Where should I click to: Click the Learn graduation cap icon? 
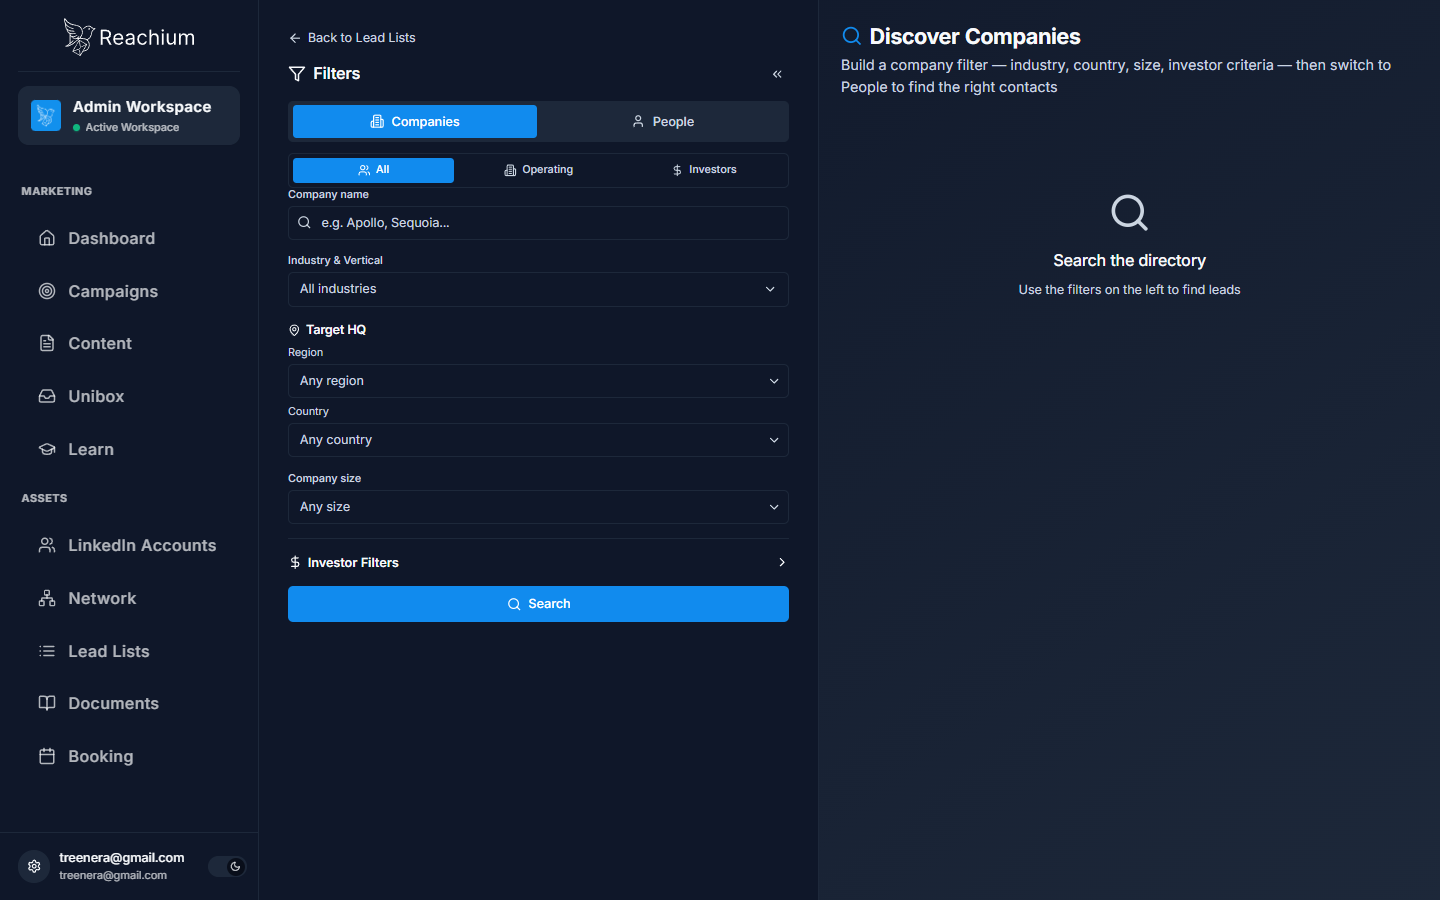(x=47, y=449)
